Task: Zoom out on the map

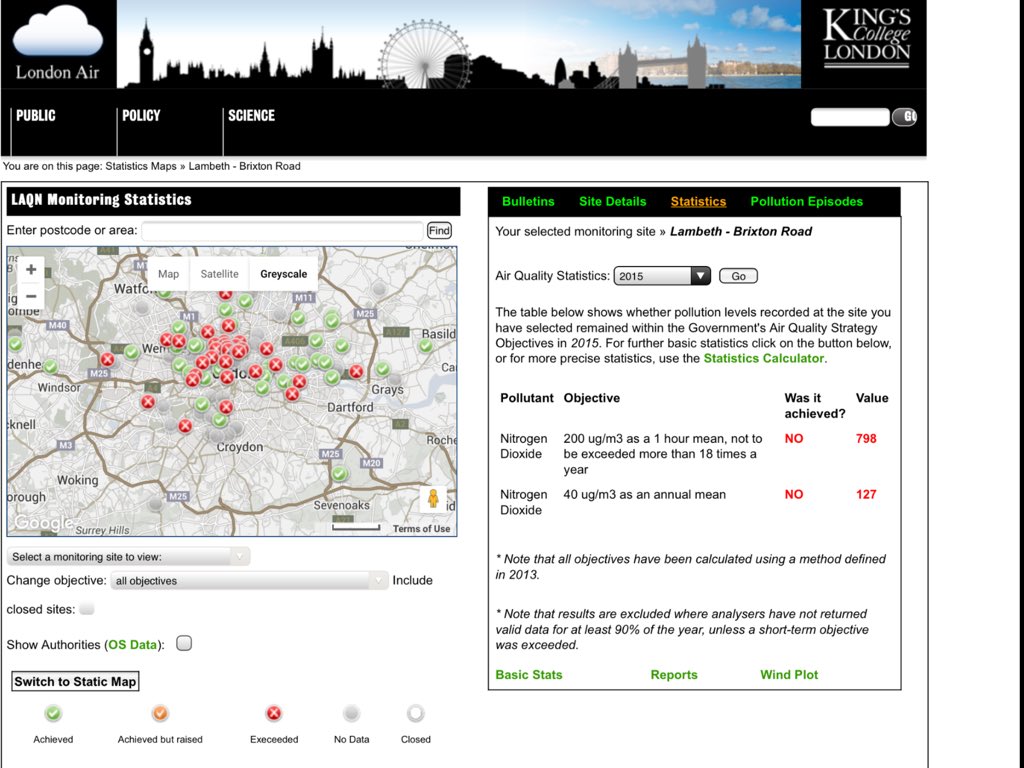Action: [30, 295]
